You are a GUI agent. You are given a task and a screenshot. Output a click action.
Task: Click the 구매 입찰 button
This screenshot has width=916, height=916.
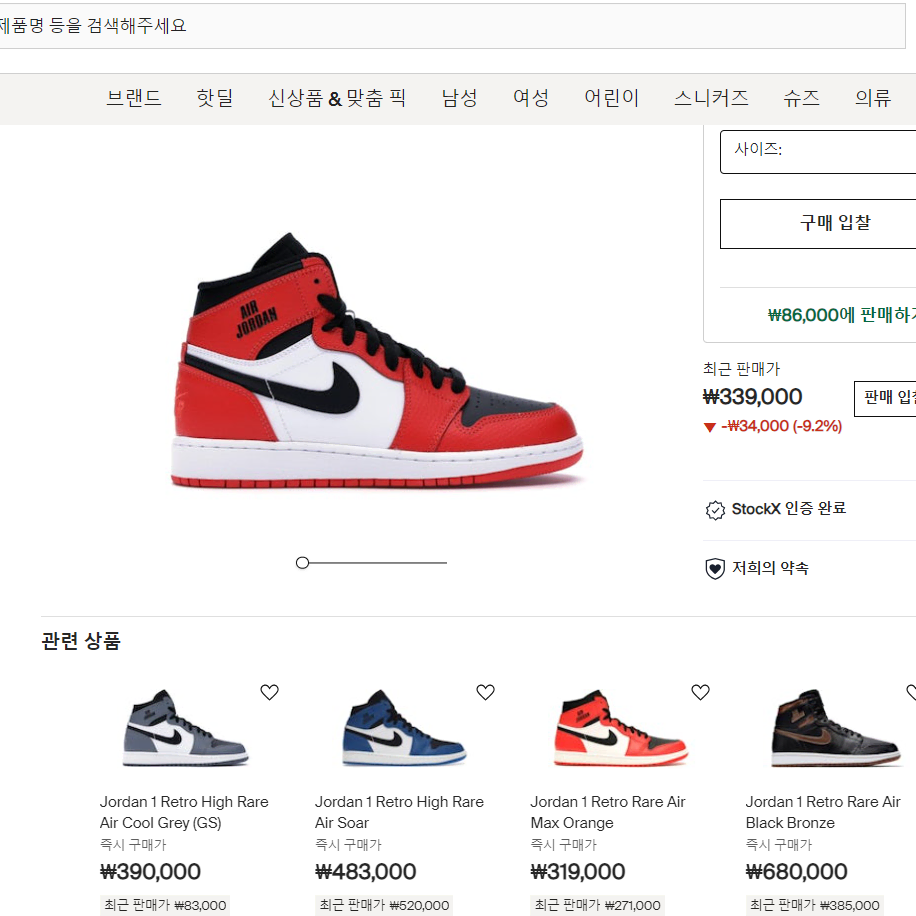[x=818, y=224]
